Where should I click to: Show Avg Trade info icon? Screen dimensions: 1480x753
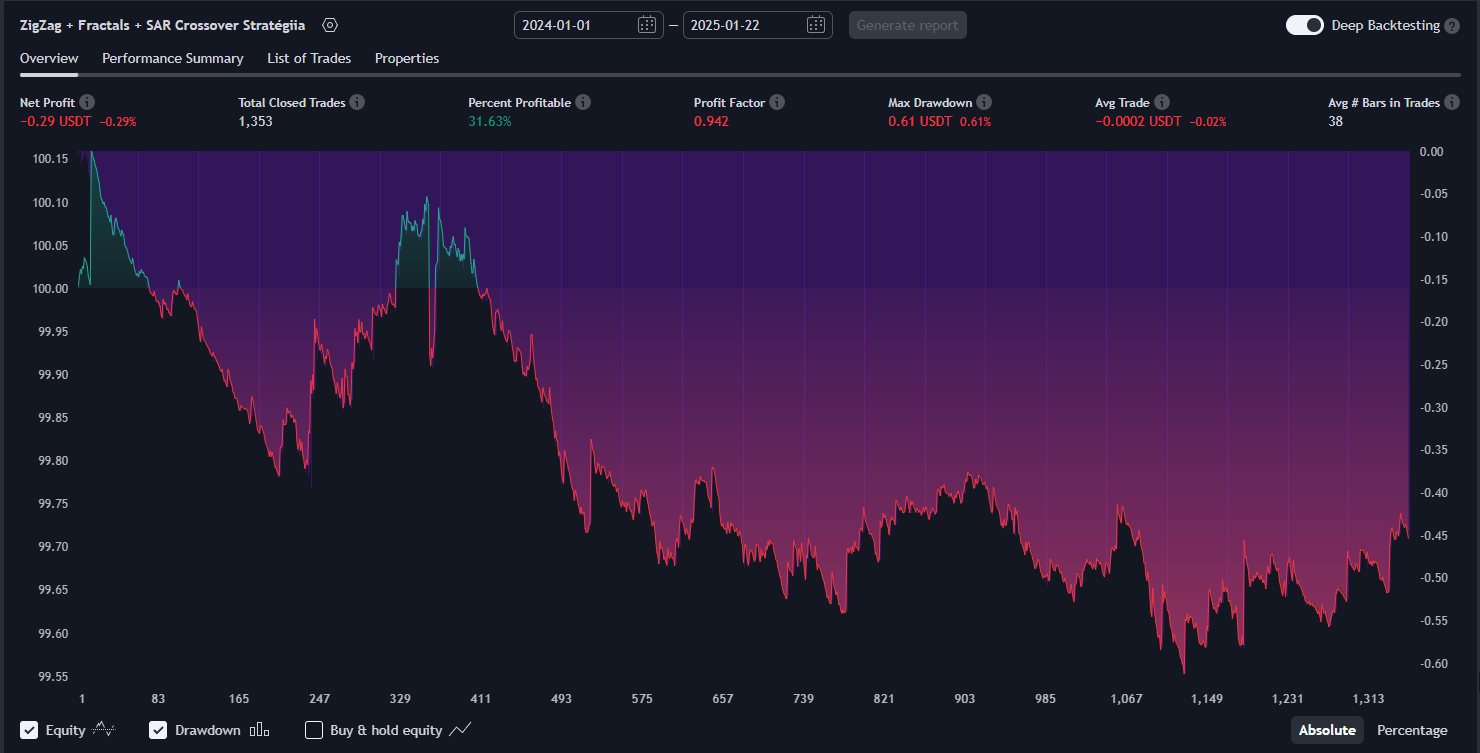click(x=1161, y=102)
